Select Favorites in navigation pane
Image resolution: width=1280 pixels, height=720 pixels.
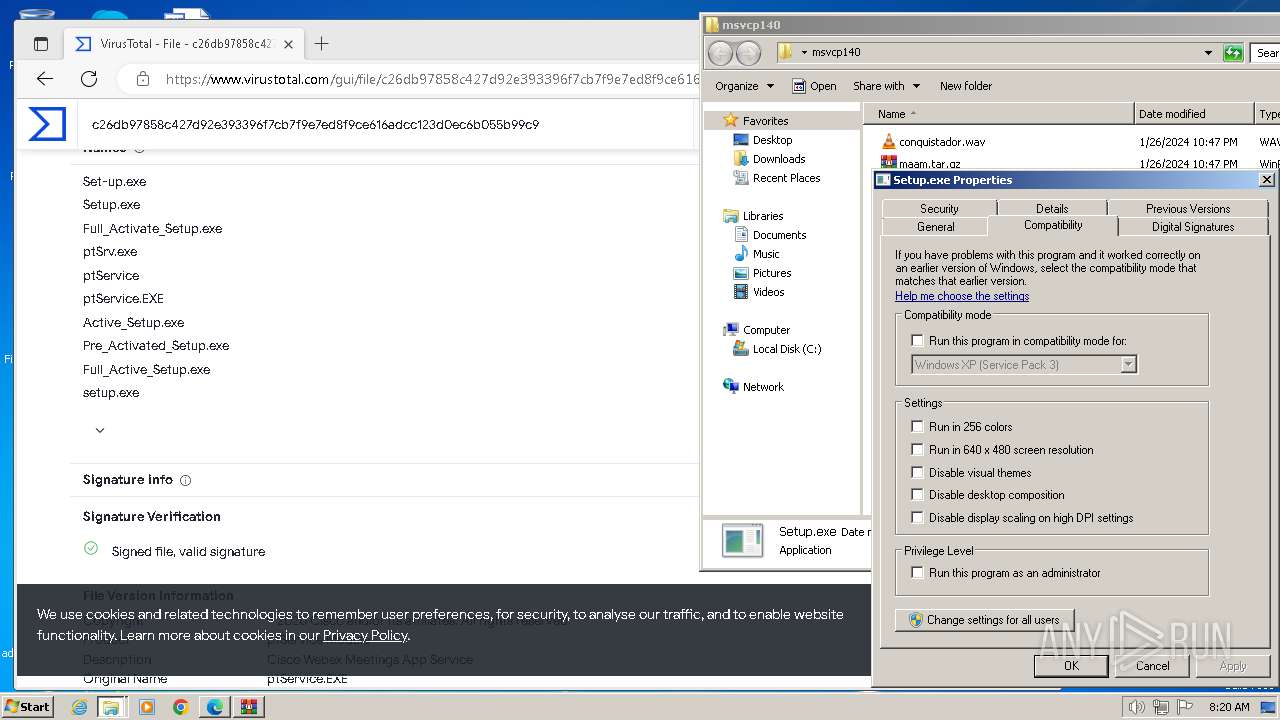click(x=765, y=121)
